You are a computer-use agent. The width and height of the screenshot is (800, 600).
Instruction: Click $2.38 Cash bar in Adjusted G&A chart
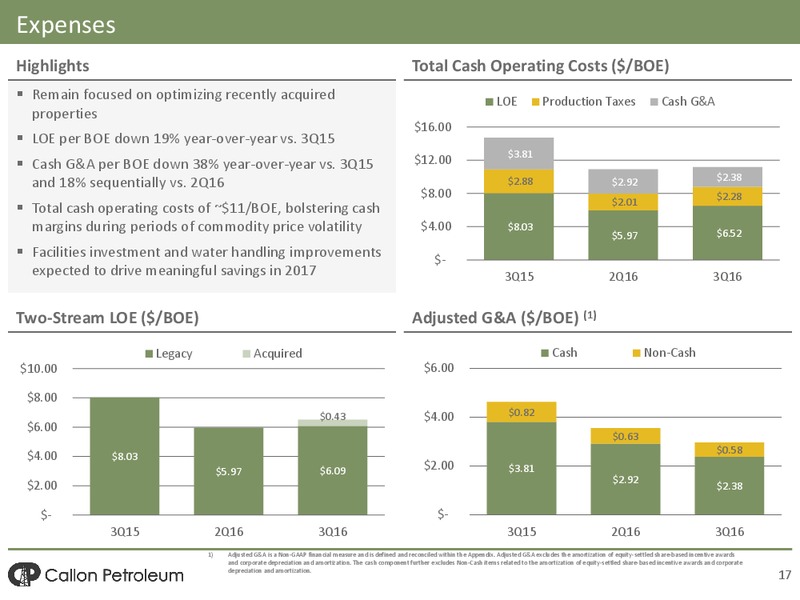pos(729,486)
